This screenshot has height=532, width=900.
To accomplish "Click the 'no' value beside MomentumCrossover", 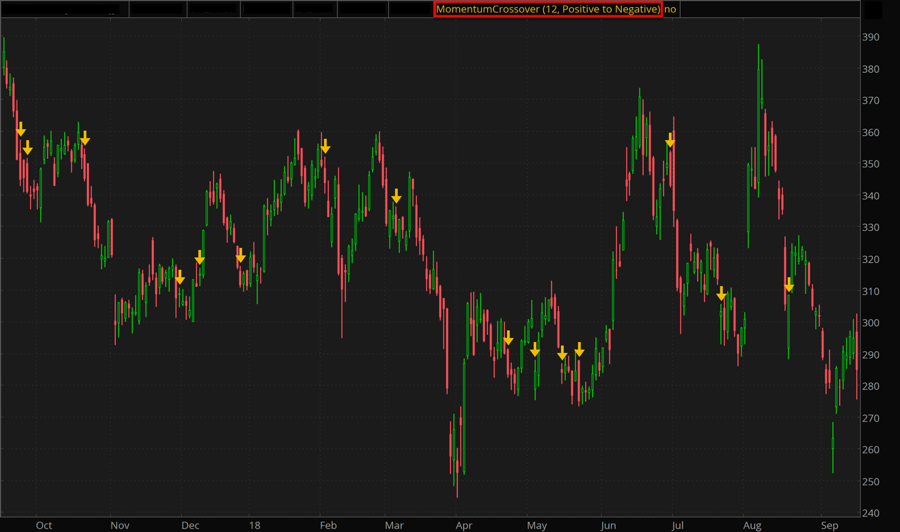I will (671, 9).
